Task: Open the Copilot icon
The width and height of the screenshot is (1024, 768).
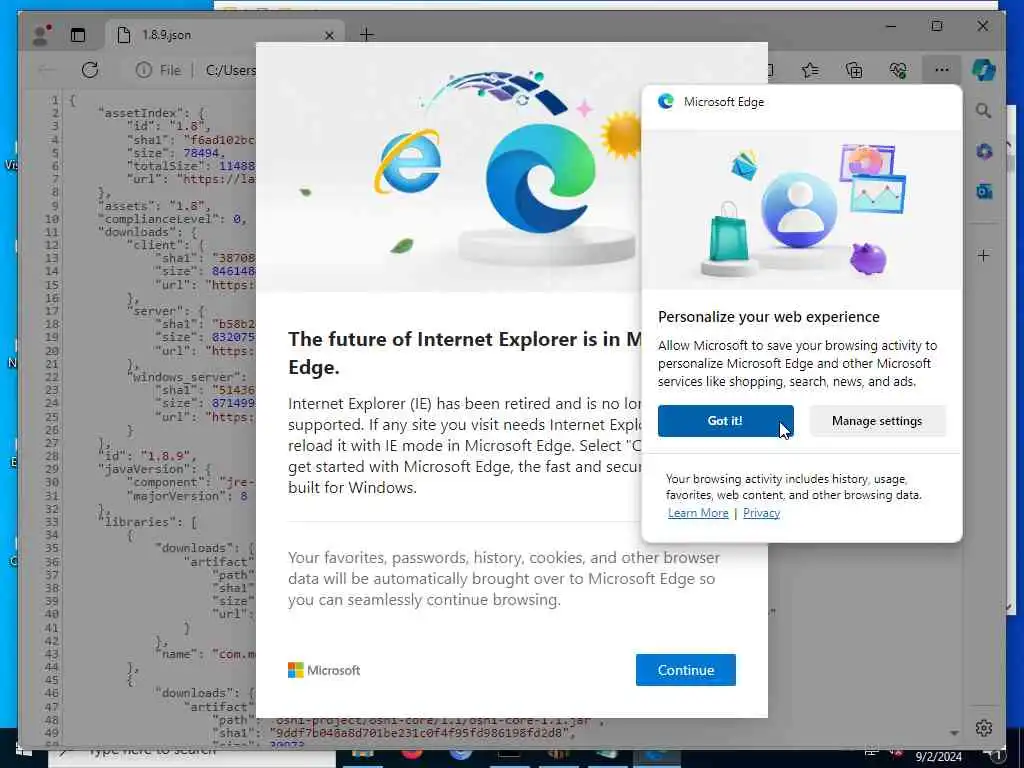Action: tap(984, 70)
